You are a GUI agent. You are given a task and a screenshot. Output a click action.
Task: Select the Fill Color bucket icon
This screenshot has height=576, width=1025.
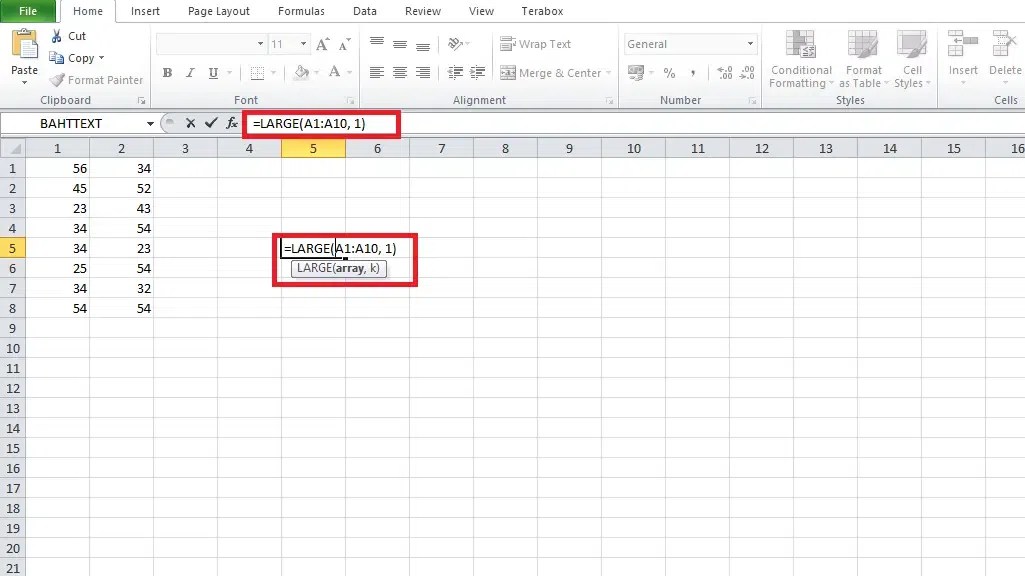click(303, 72)
